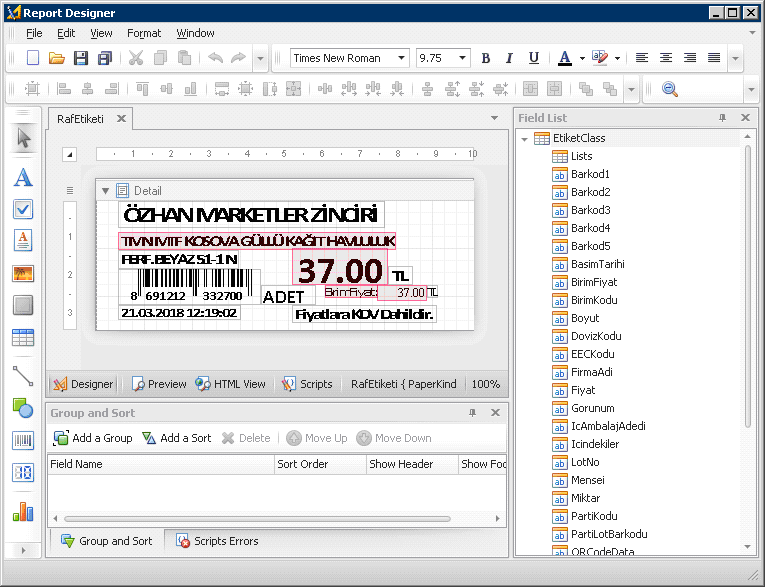Screen dimensions: 765x587
Task: Select the Label tool in toolbox
Action: click(x=23, y=178)
